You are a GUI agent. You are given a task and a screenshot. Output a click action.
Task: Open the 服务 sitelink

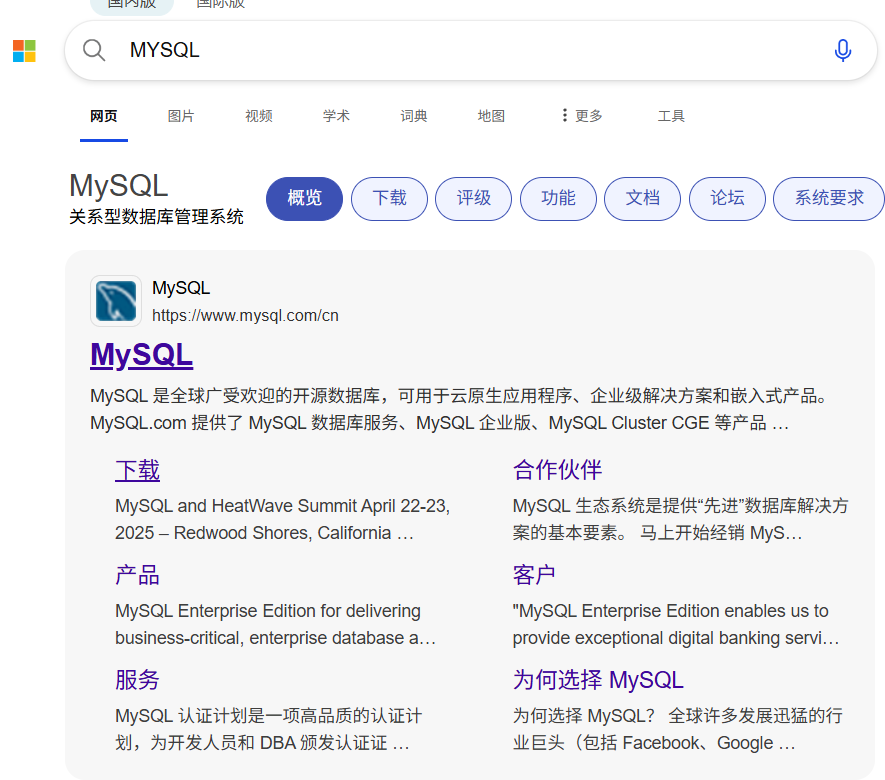(138, 680)
